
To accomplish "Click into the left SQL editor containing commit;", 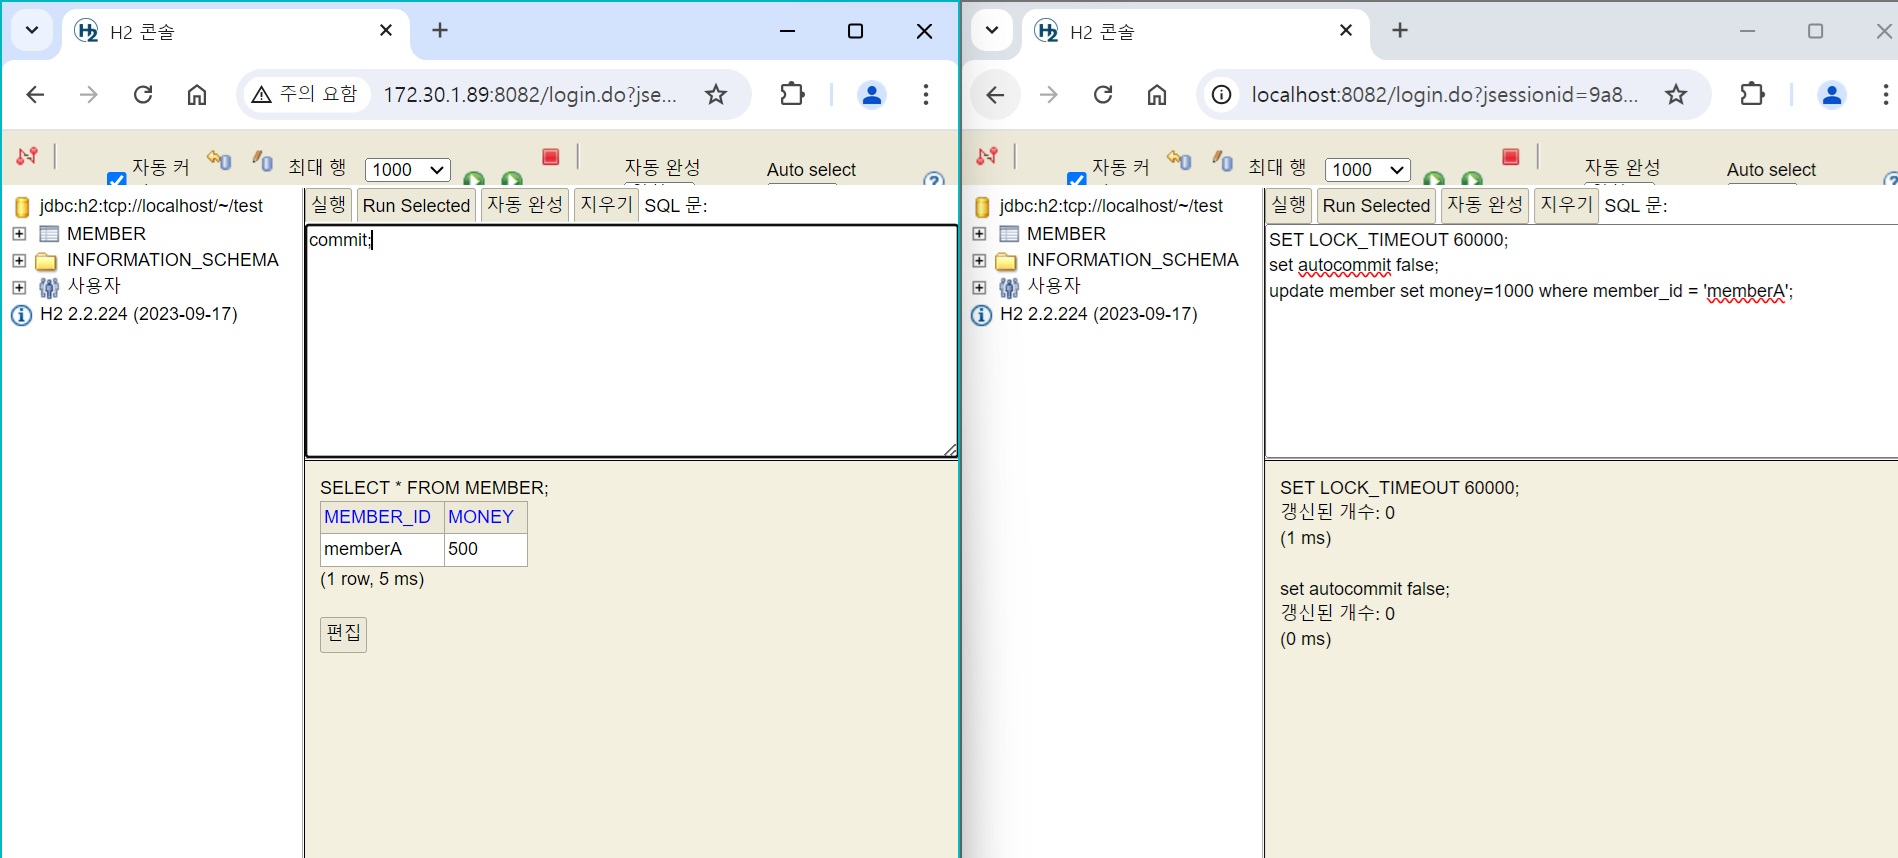I will tap(631, 341).
